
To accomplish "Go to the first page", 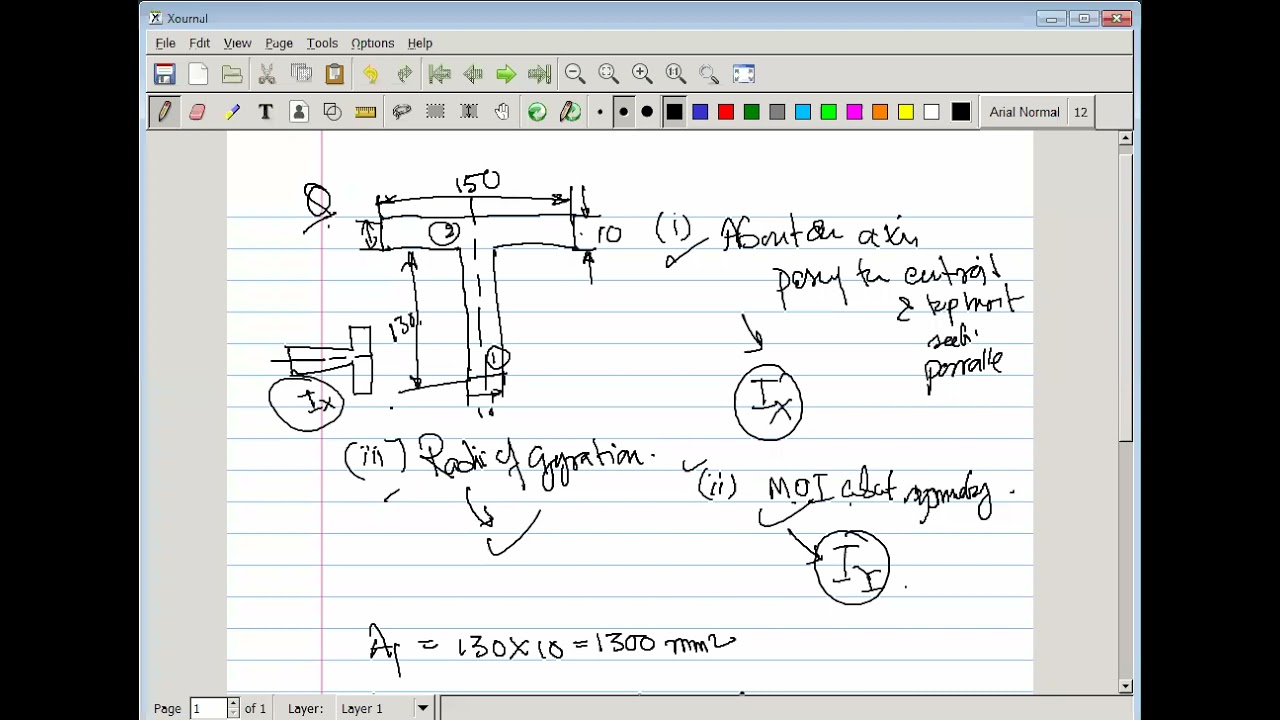I will click(439, 73).
